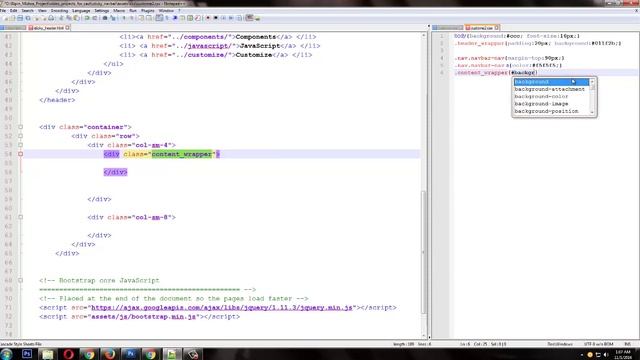Screen dimensions: 640x360
Task: Click the Find (binoculars) toolbar icon
Action: point(105,18)
